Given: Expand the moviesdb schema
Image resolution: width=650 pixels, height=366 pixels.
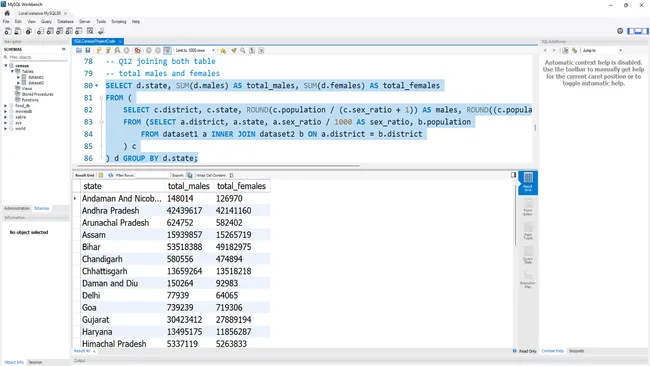Looking at the screenshot, I should pyautogui.click(x=6, y=111).
